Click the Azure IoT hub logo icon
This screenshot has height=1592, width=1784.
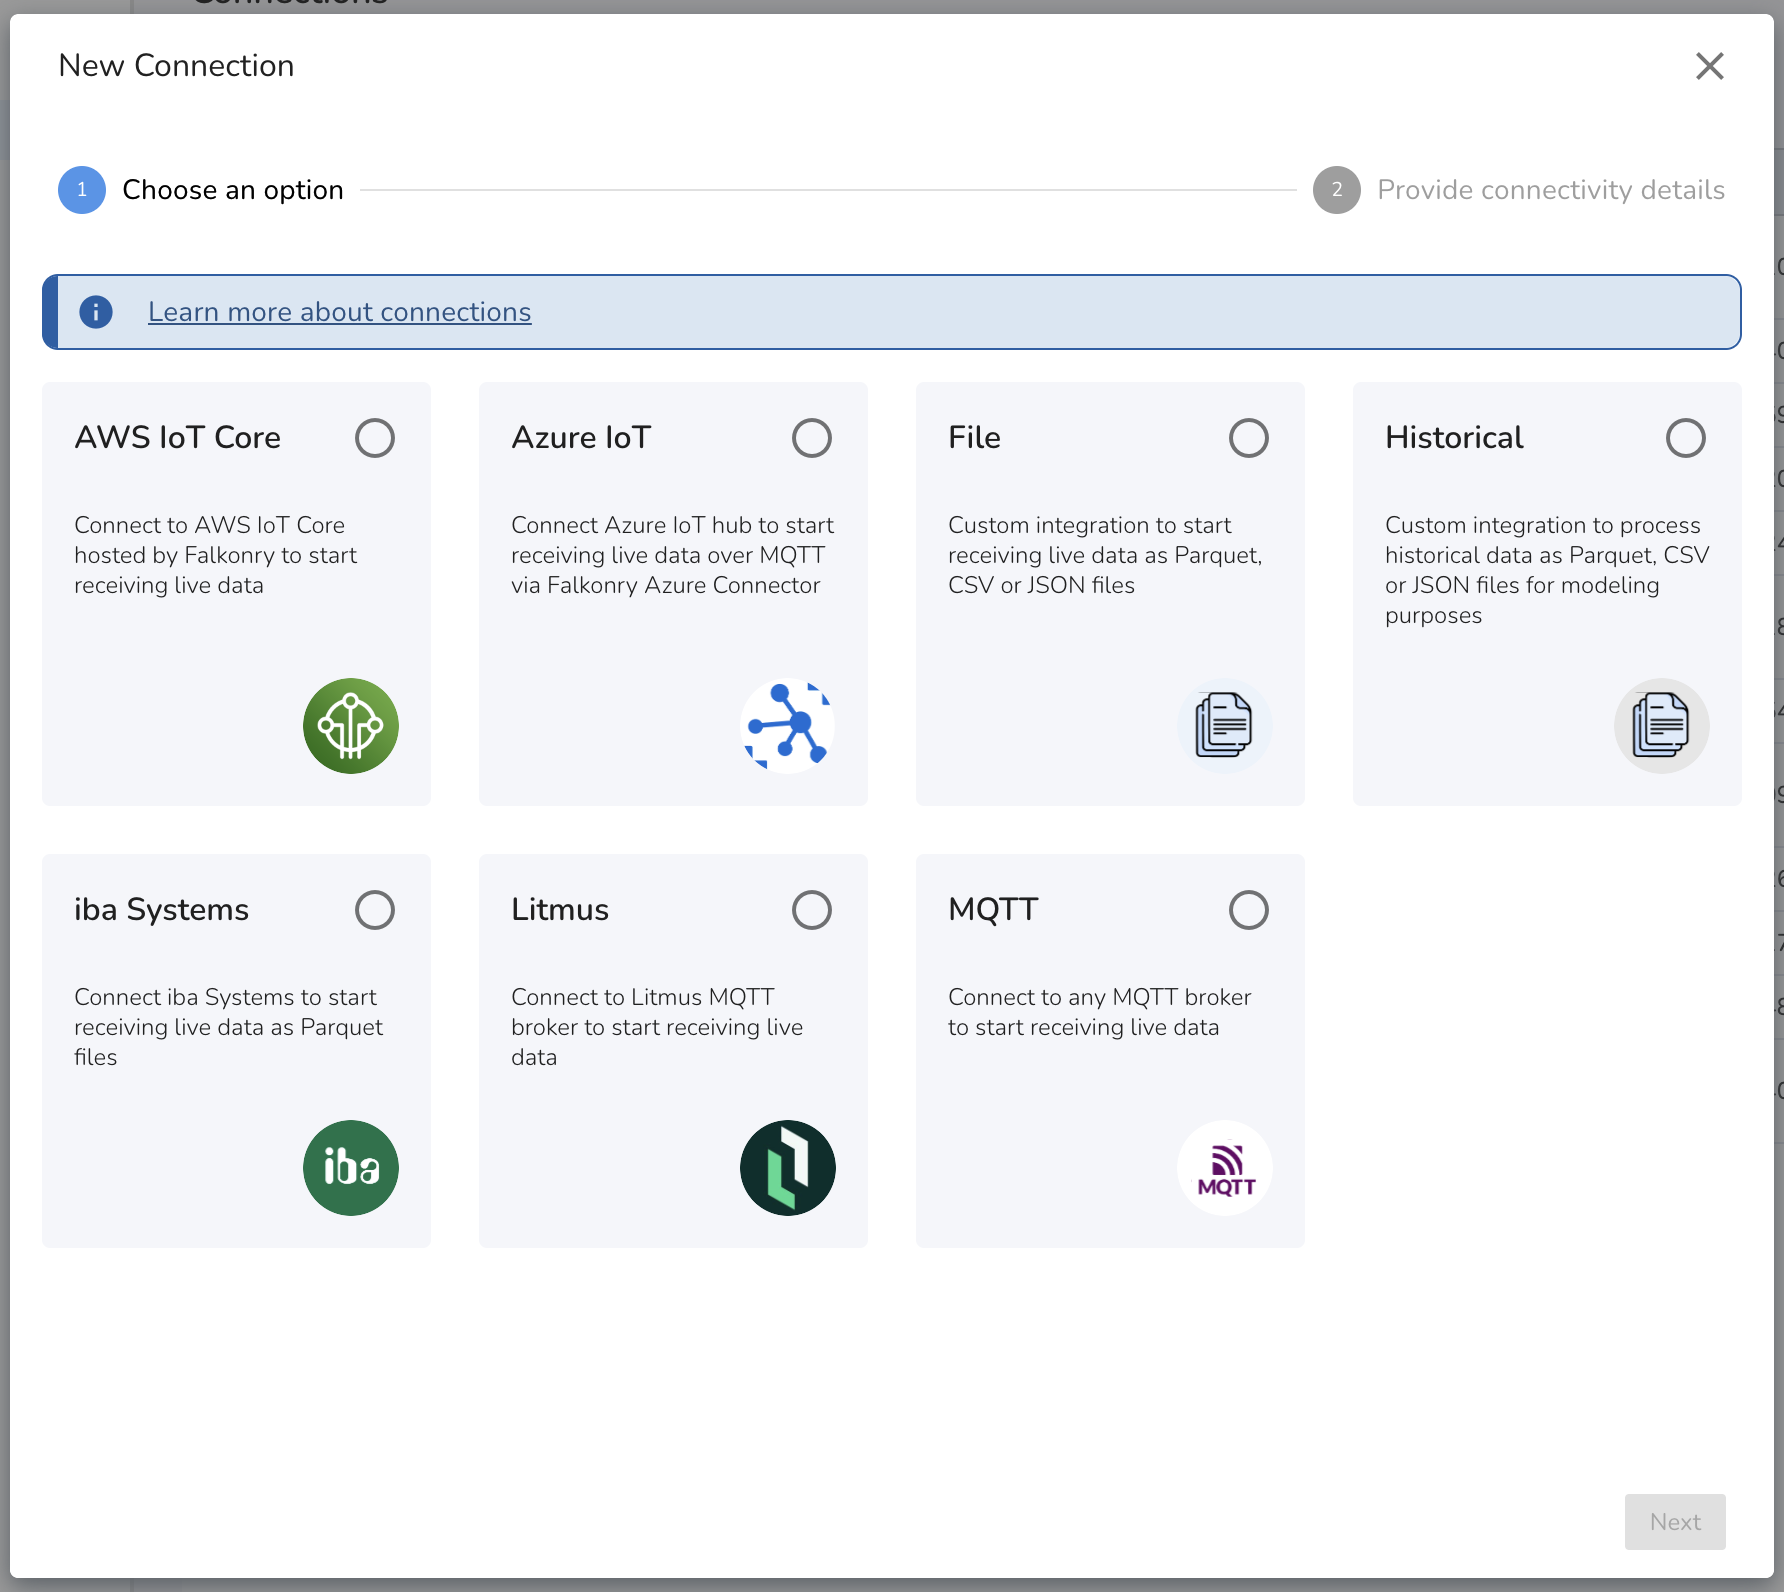(788, 726)
